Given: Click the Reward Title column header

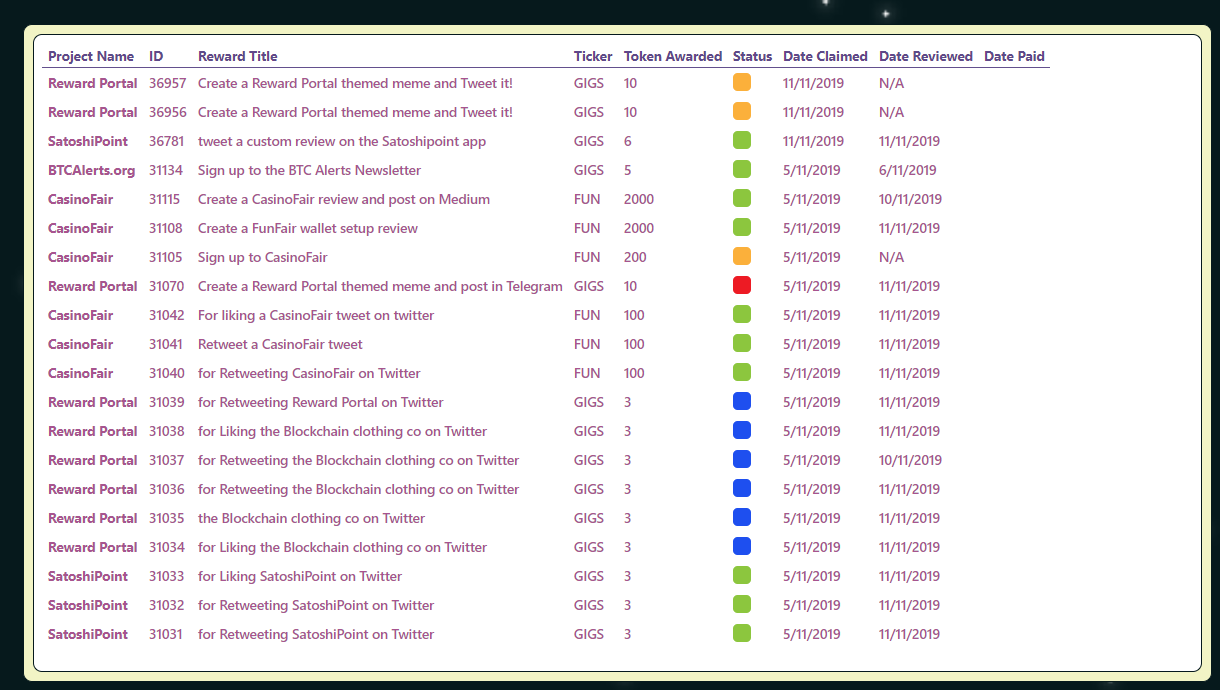Looking at the screenshot, I should (238, 56).
